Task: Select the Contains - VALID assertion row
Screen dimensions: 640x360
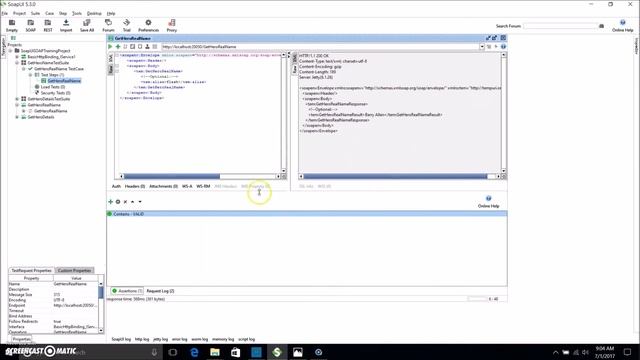Action: point(307,214)
